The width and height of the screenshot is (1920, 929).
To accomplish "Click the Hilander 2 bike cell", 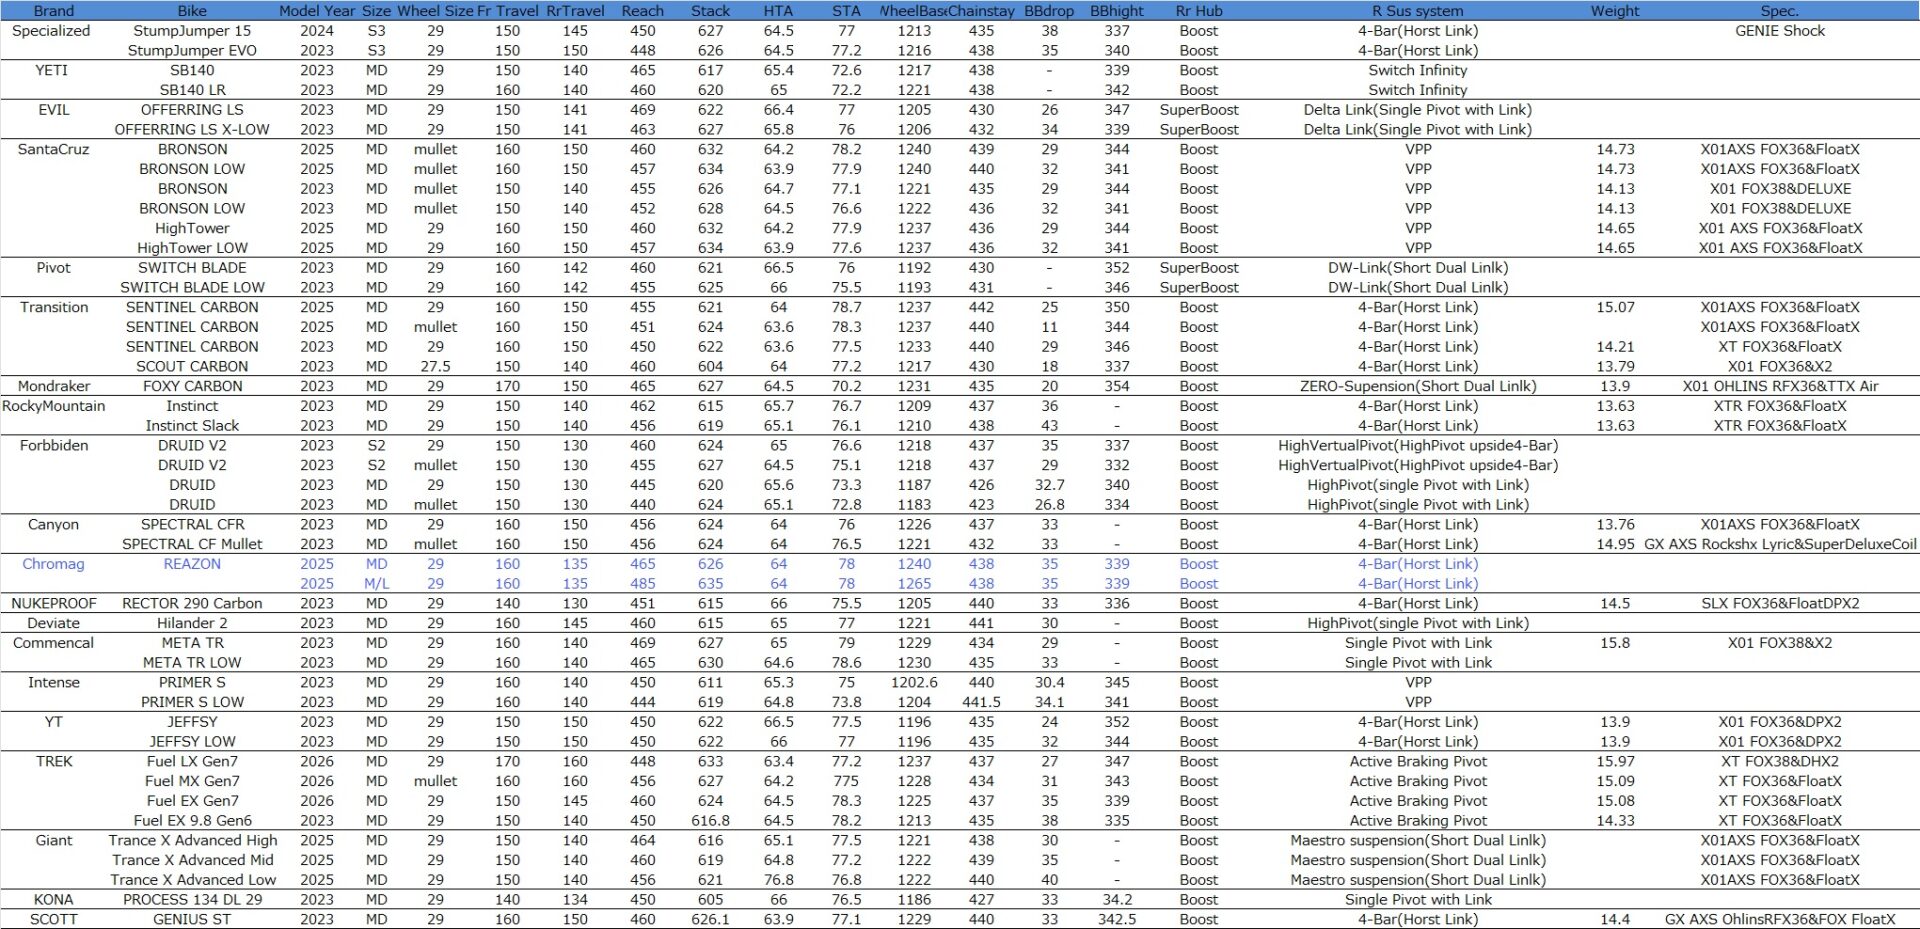I will 192,623.
